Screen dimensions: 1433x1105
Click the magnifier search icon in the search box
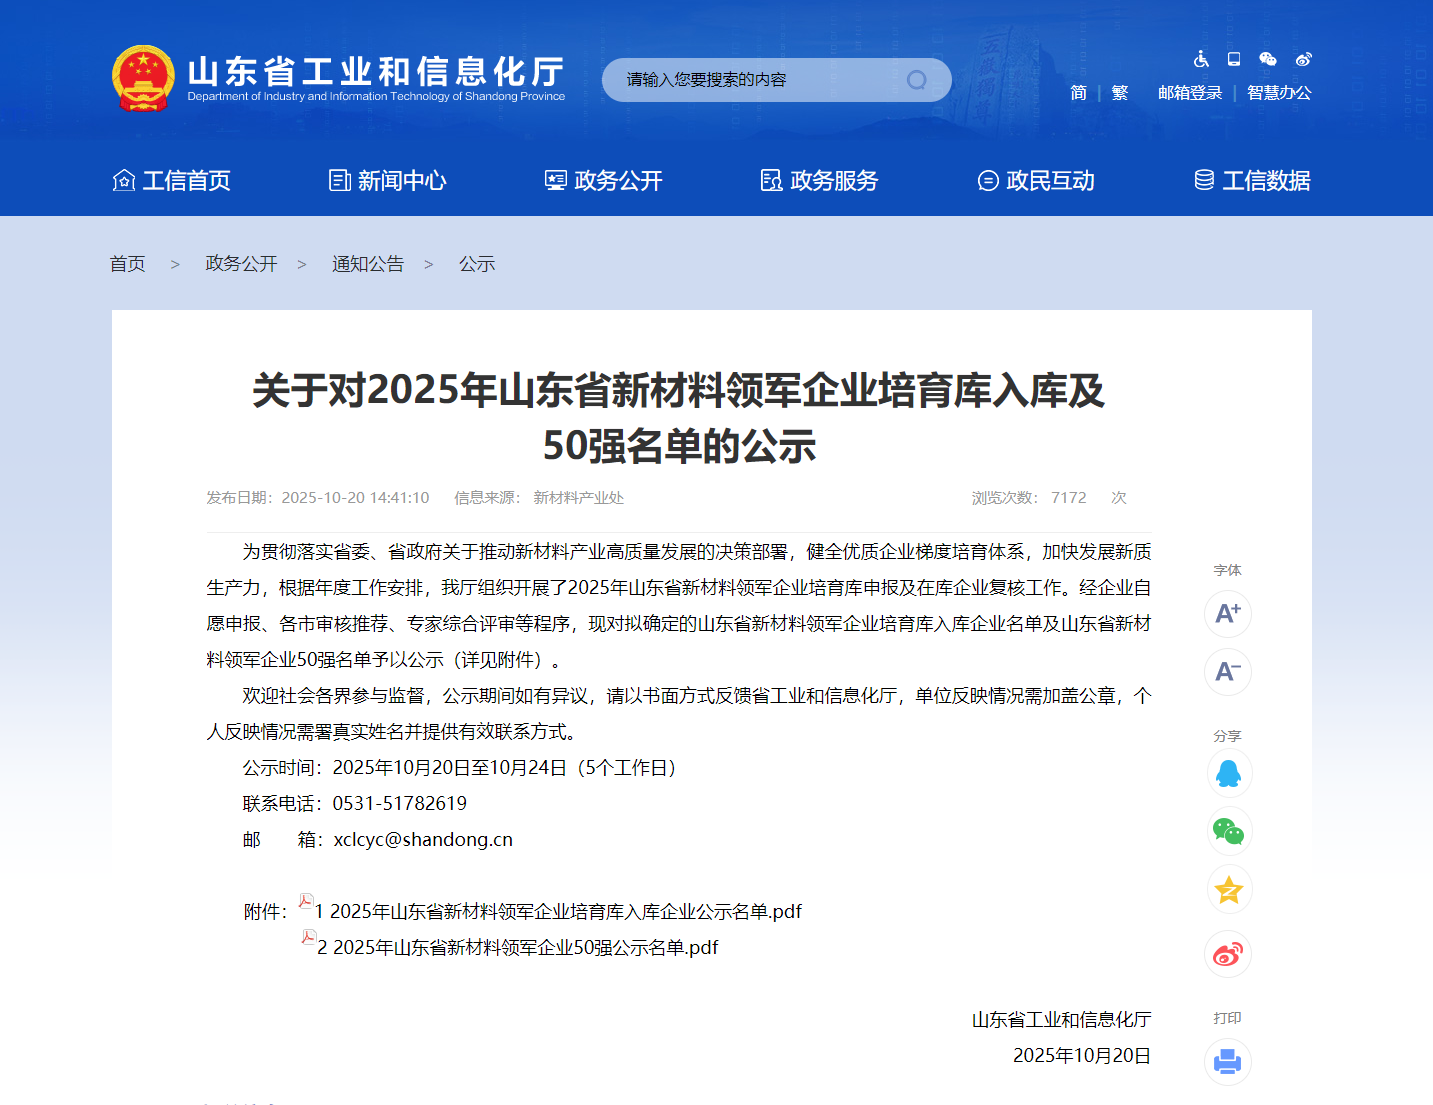[x=916, y=80]
